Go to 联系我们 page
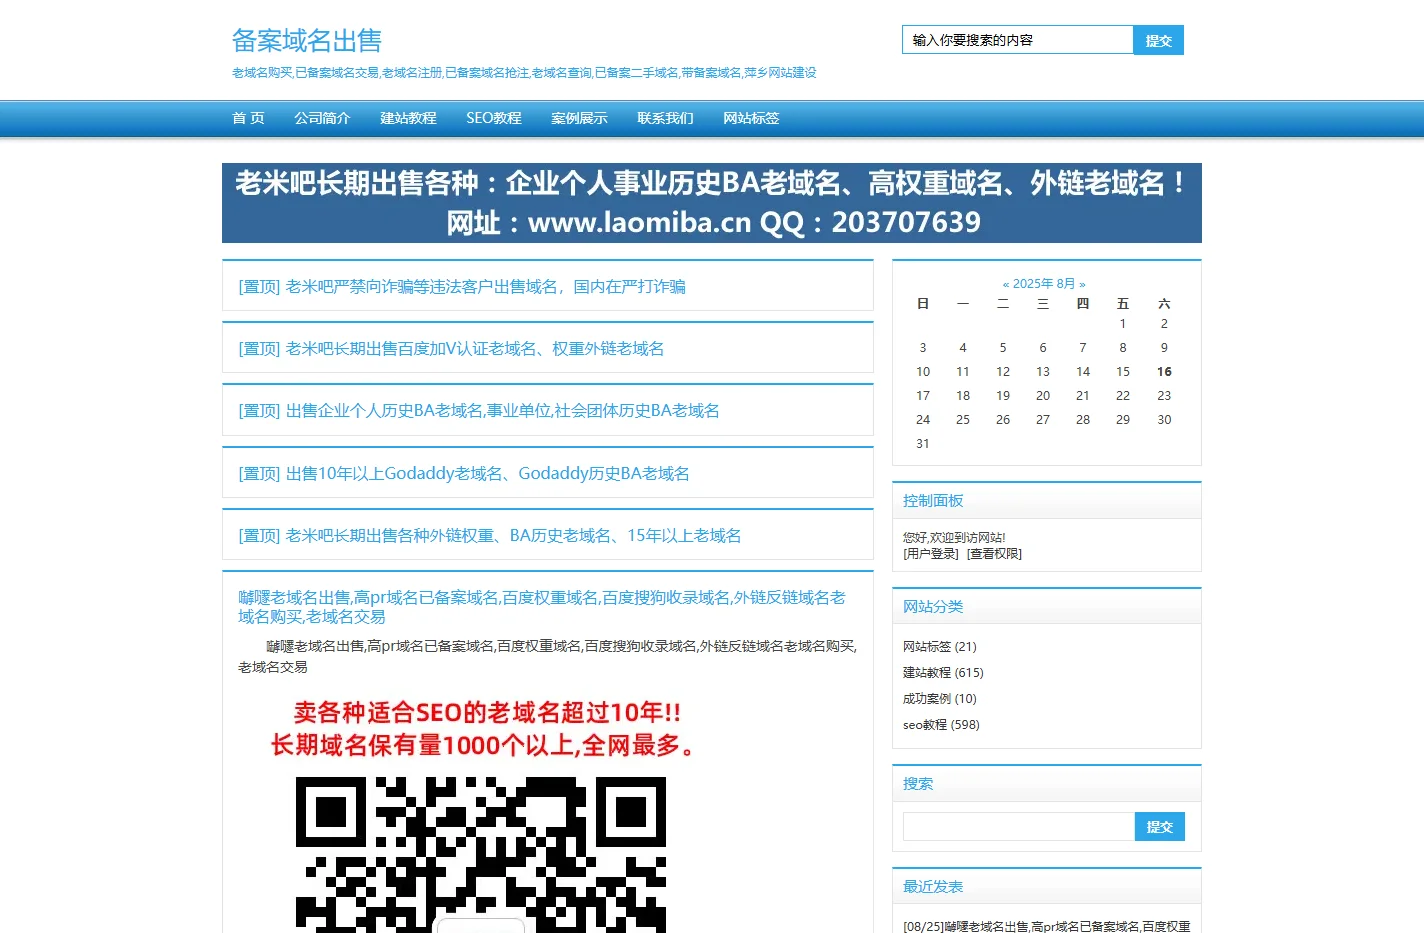Image resolution: width=1424 pixels, height=933 pixels. click(665, 118)
